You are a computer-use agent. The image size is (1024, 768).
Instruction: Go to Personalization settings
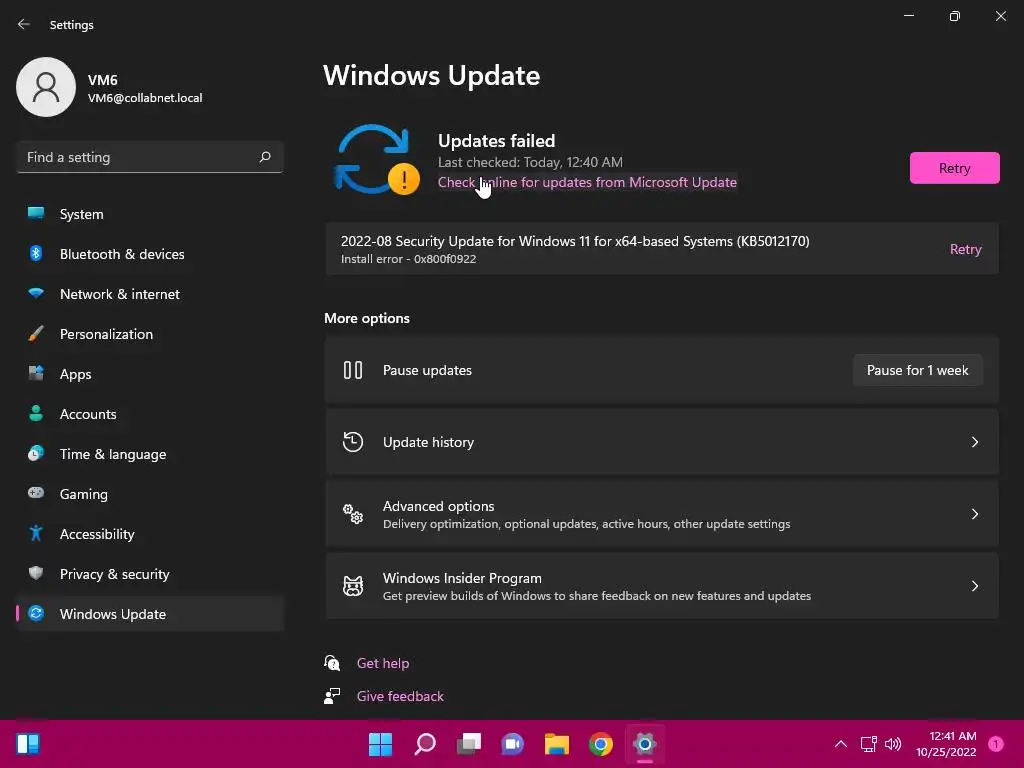click(x=150, y=334)
